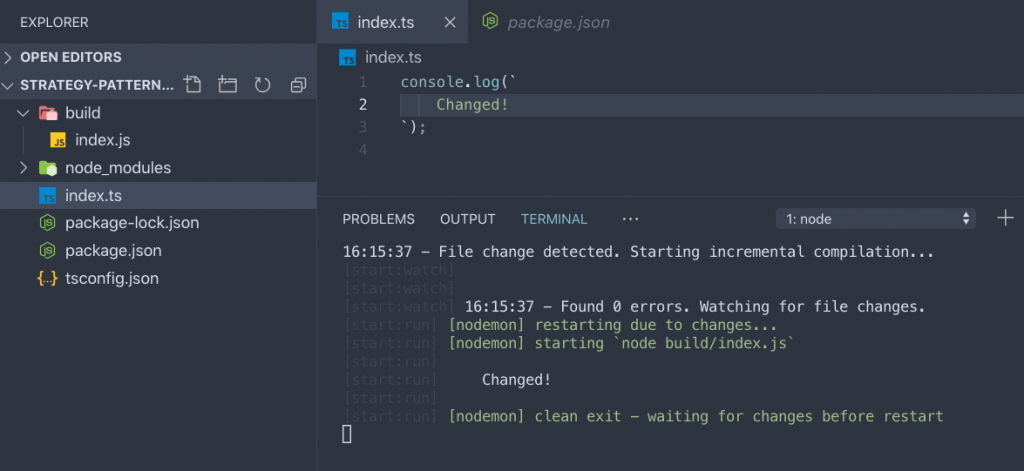Screen dimensions: 1024x471
Task: Click 'restarting due to changes' terminal line
Action: click(x=613, y=325)
